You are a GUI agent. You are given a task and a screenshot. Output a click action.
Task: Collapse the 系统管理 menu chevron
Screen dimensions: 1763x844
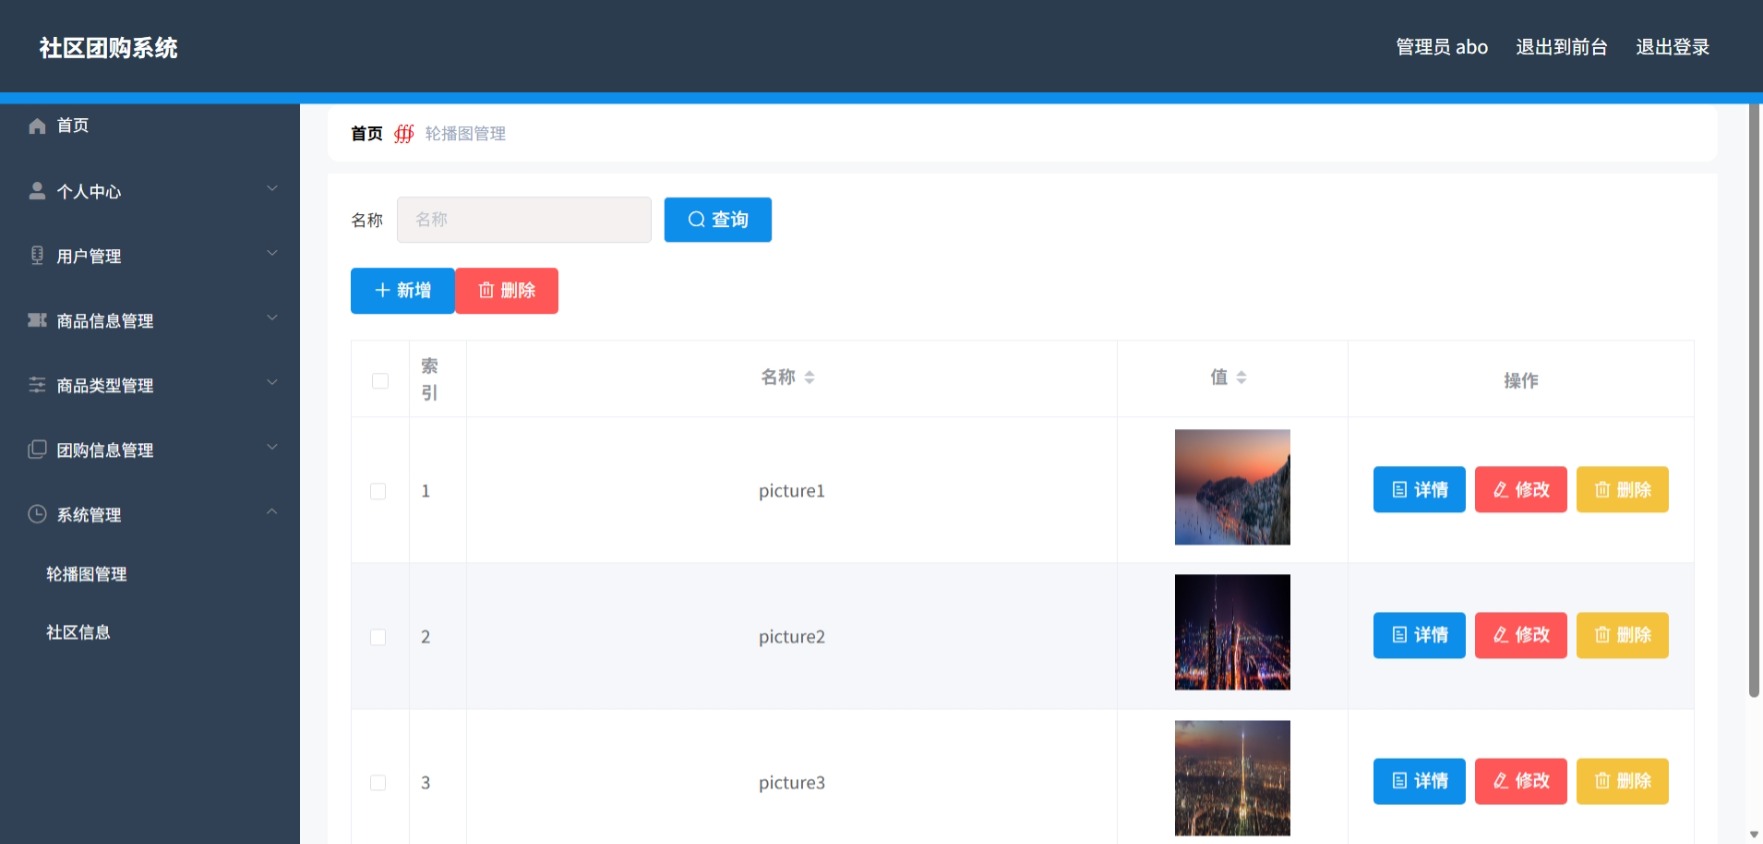point(272,512)
